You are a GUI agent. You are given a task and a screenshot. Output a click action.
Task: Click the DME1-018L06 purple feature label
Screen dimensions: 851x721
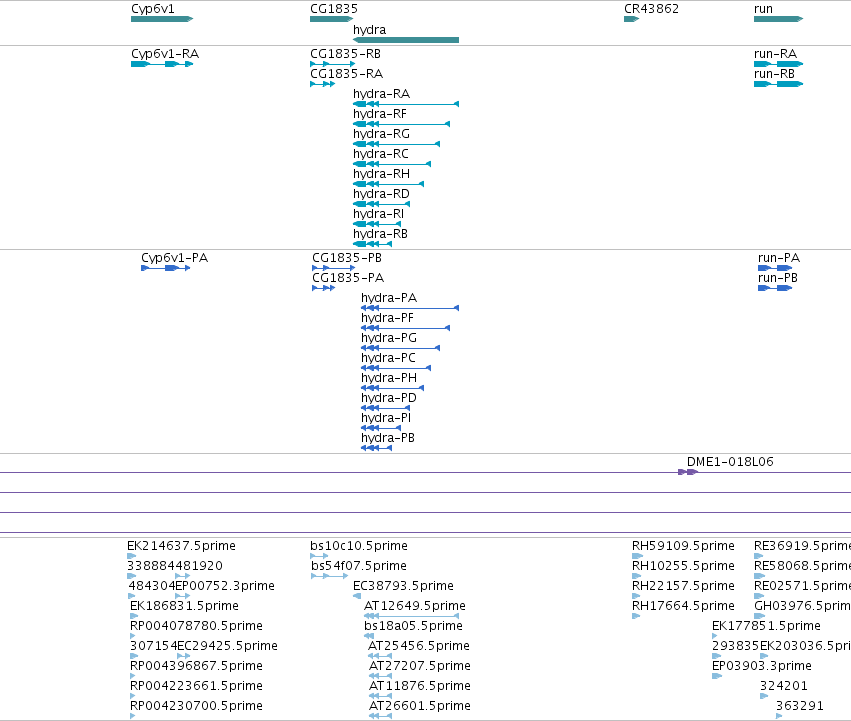pos(730,462)
